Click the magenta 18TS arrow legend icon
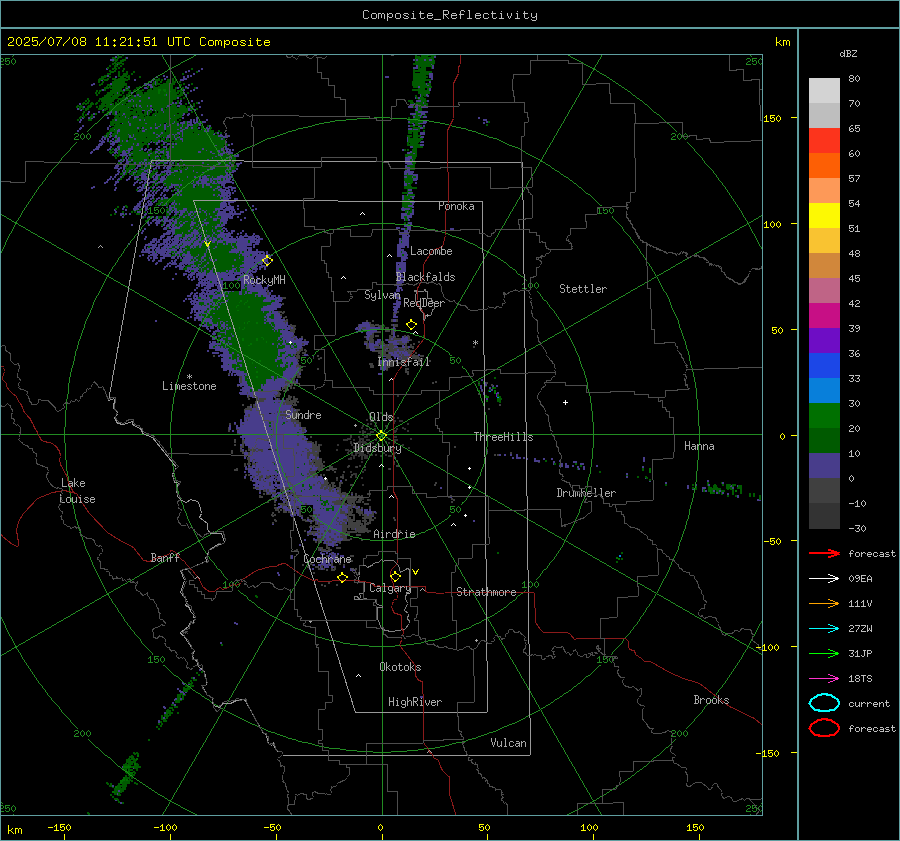The height and width of the screenshot is (841, 900). click(x=824, y=679)
